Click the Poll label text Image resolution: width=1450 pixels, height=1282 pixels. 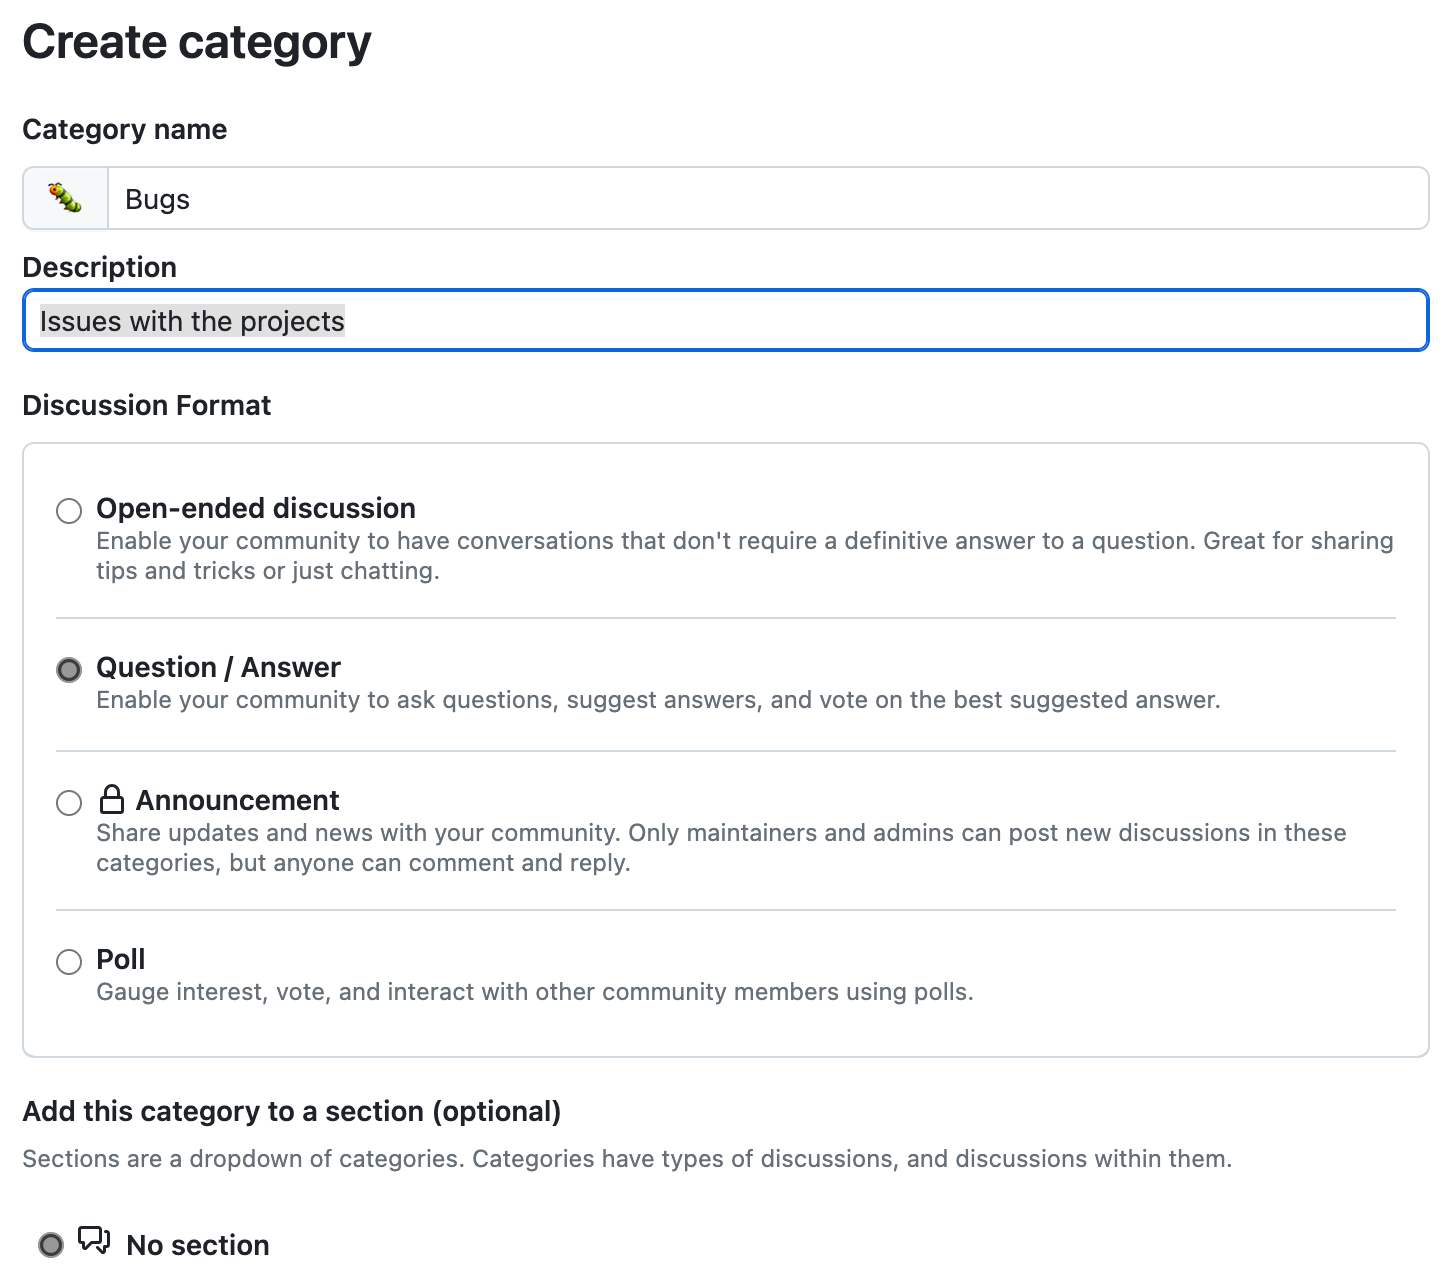point(119,959)
